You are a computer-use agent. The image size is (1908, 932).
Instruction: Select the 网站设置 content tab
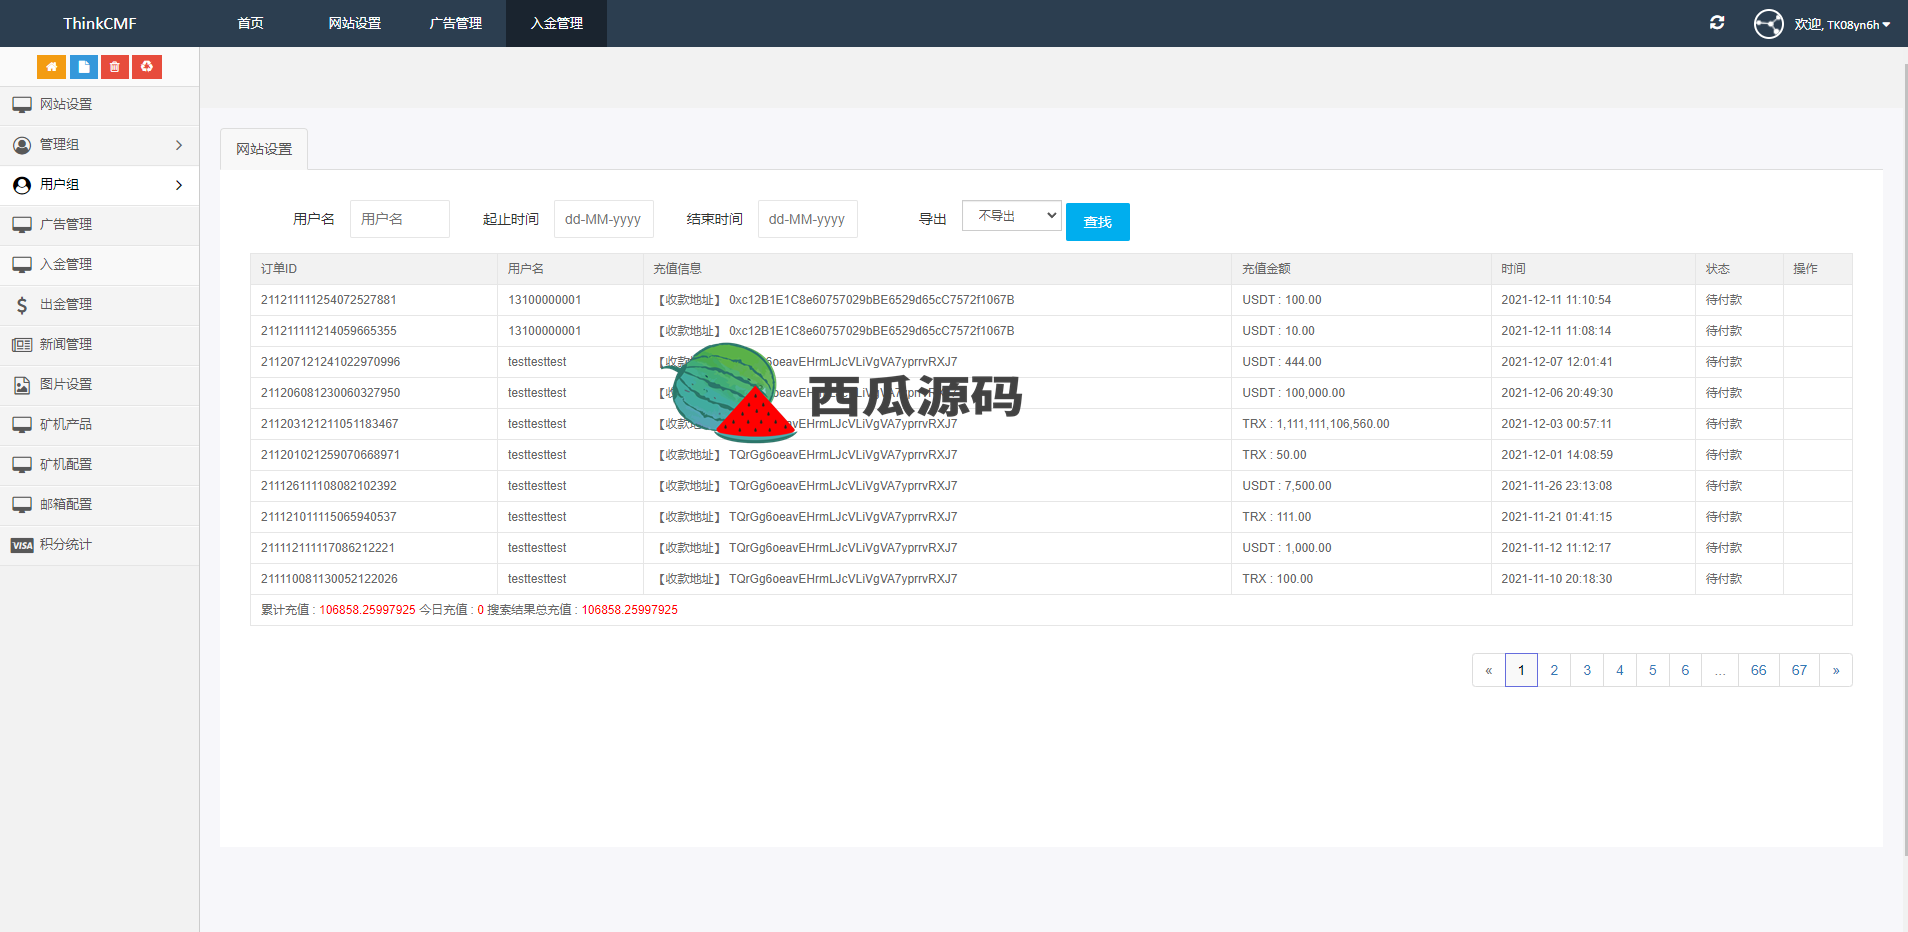coord(264,149)
